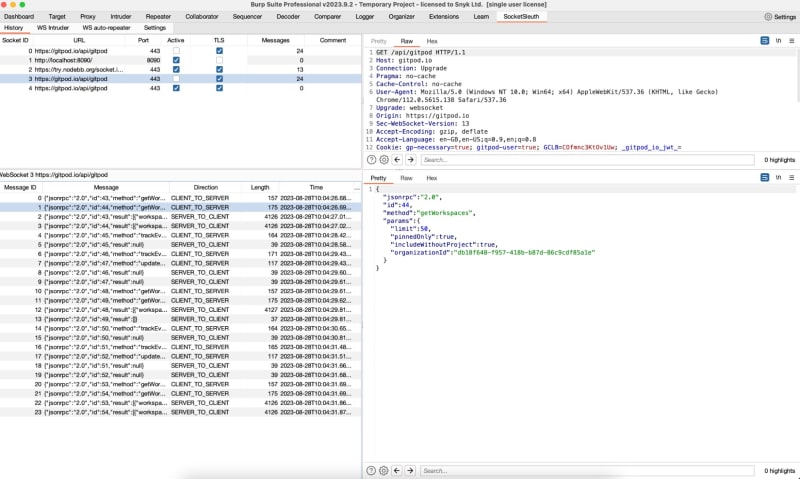The image size is (800, 479).
Task: Sort messages by Time column header
Action: pos(316,188)
